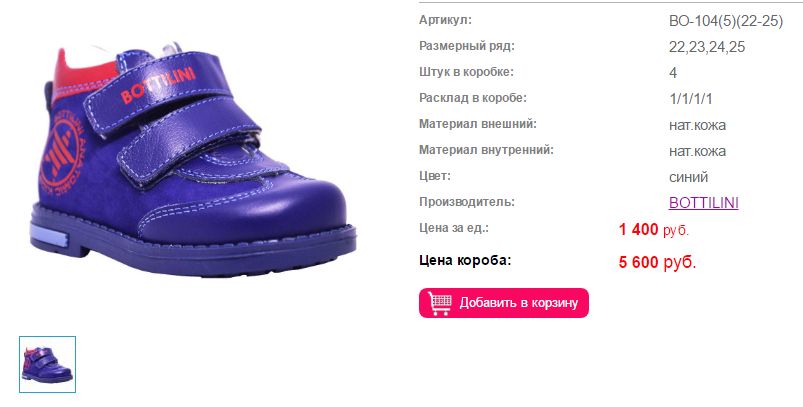Viewport: 803px width, 407px height.
Task: Add item via "Добавить в корзину" text
Action: coord(519,303)
